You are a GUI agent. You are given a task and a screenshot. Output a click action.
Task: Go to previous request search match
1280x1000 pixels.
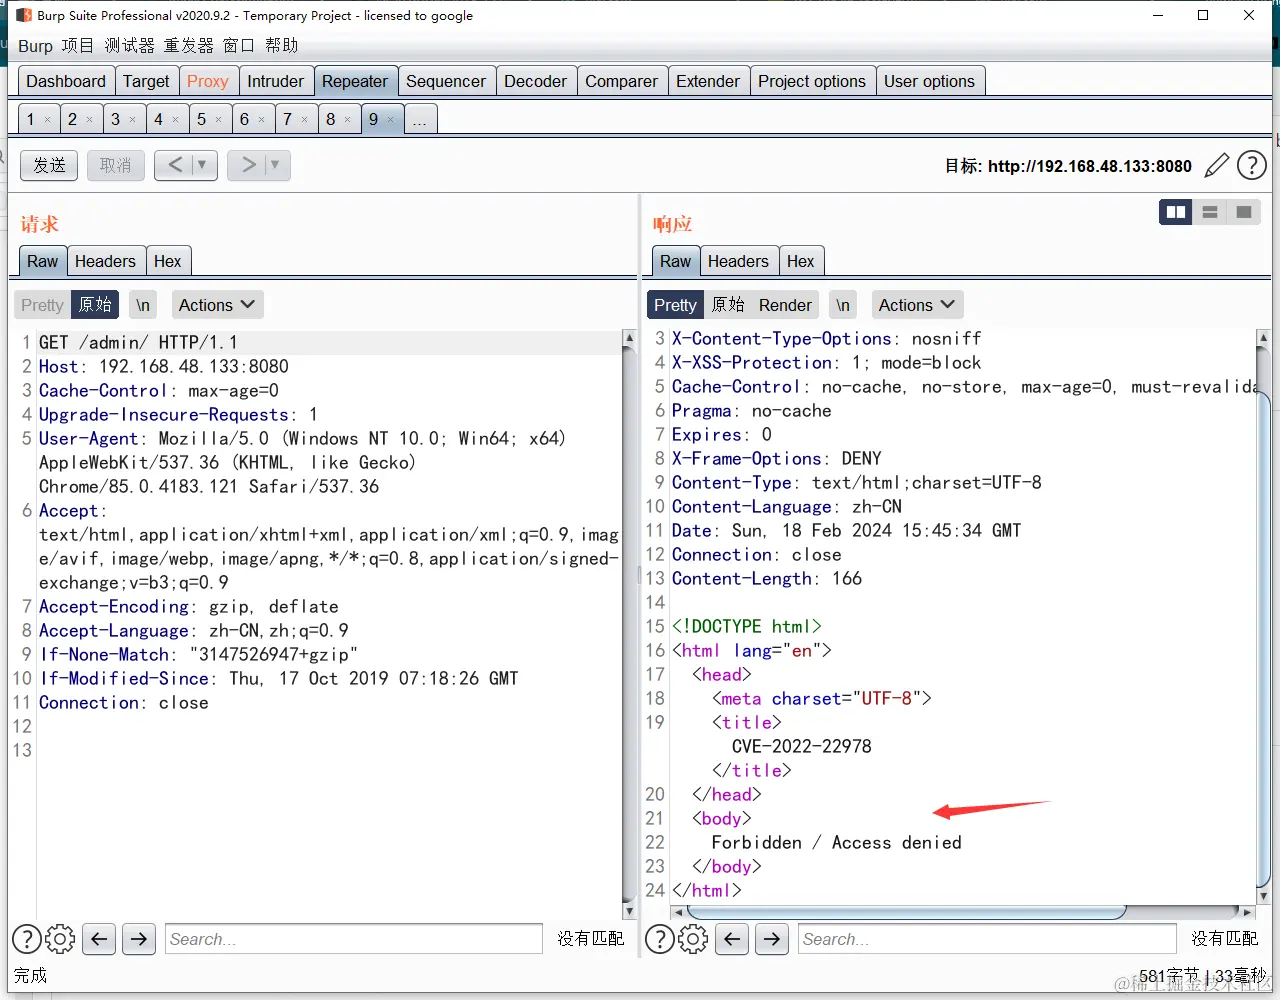(99, 939)
